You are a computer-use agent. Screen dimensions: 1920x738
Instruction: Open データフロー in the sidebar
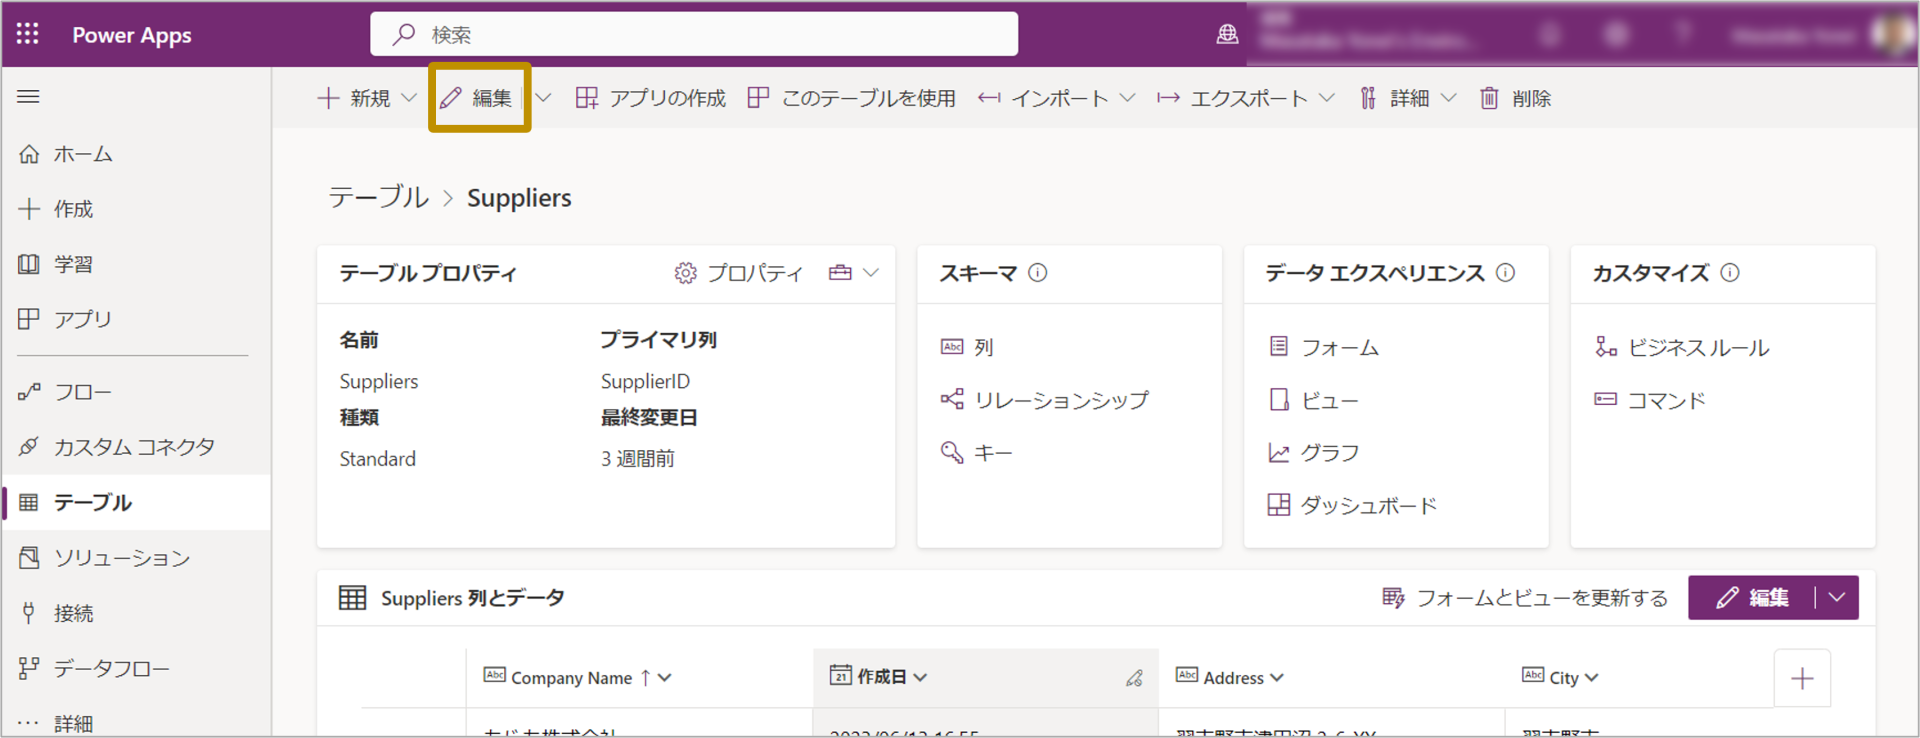click(135, 668)
